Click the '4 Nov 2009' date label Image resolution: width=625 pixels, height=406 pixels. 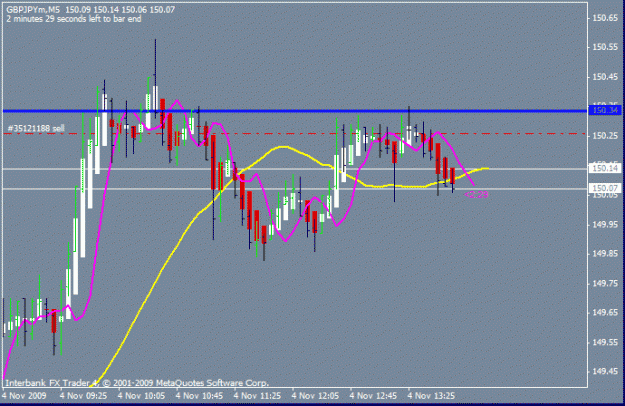pos(24,396)
